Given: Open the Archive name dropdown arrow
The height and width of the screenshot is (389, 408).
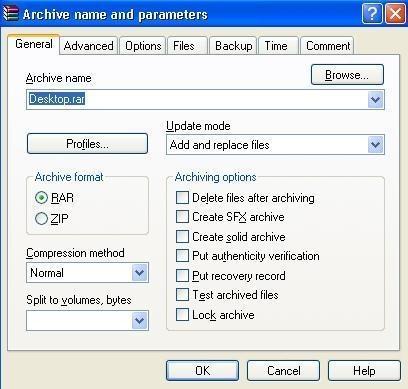Looking at the screenshot, I should pyautogui.click(x=376, y=99).
